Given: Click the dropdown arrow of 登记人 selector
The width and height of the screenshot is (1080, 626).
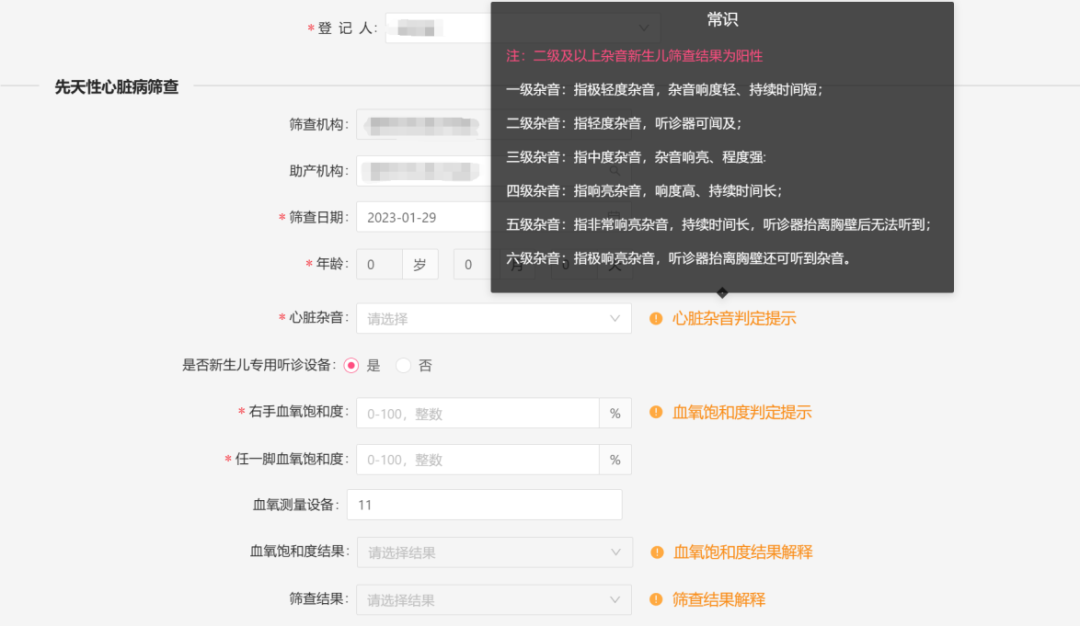Looking at the screenshot, I should (x=644, y=27).
